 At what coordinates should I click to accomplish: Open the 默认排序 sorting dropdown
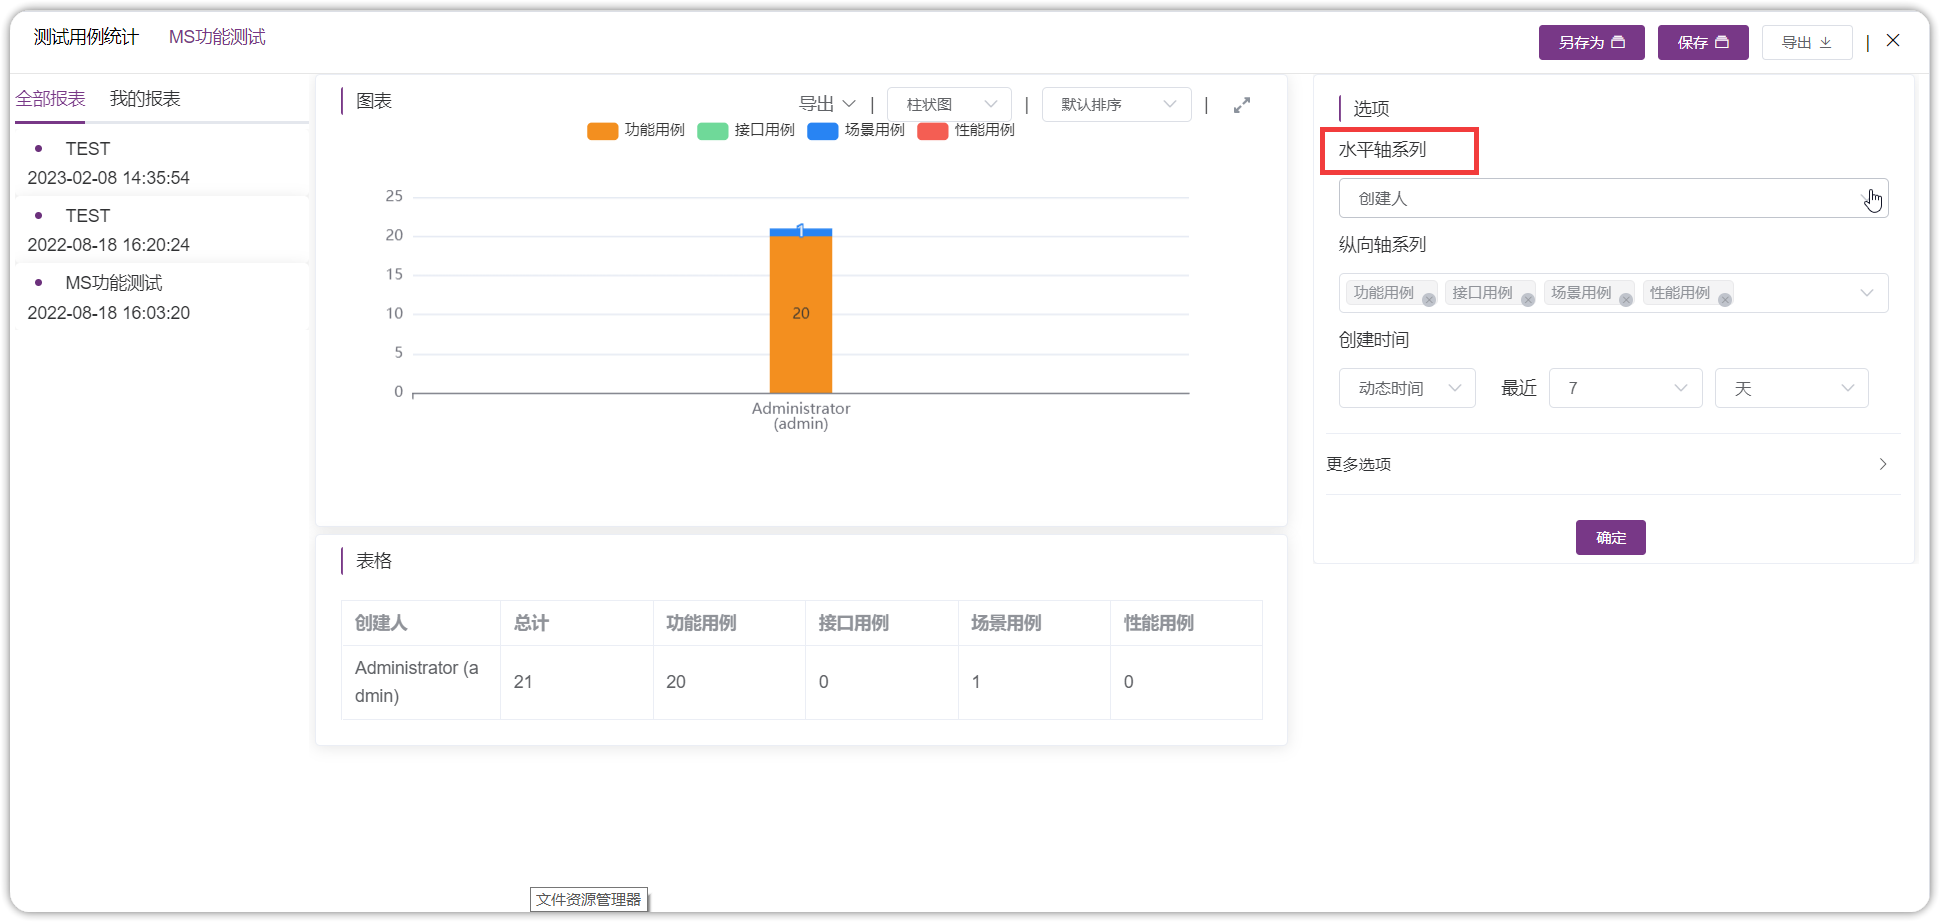(x=1116, y=104)
